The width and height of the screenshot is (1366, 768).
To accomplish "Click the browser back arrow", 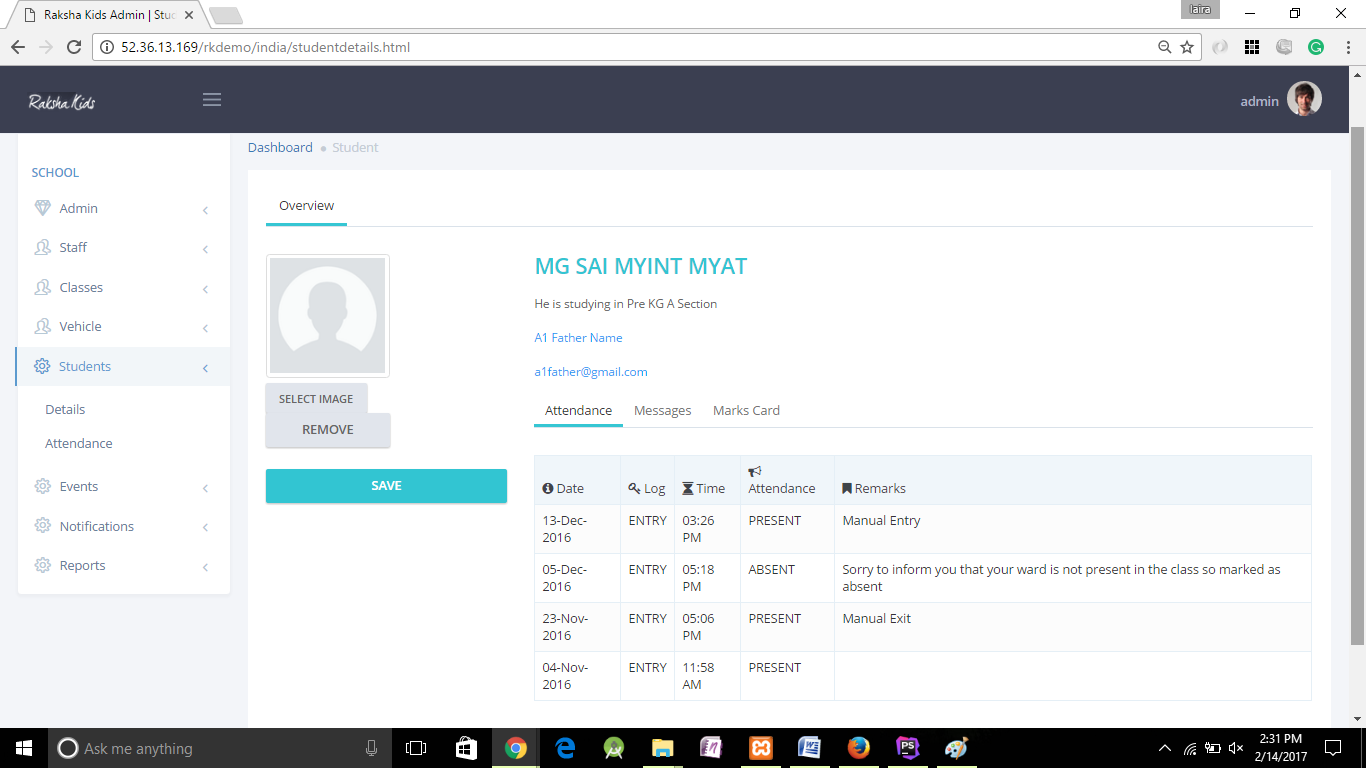I will 17,47.
